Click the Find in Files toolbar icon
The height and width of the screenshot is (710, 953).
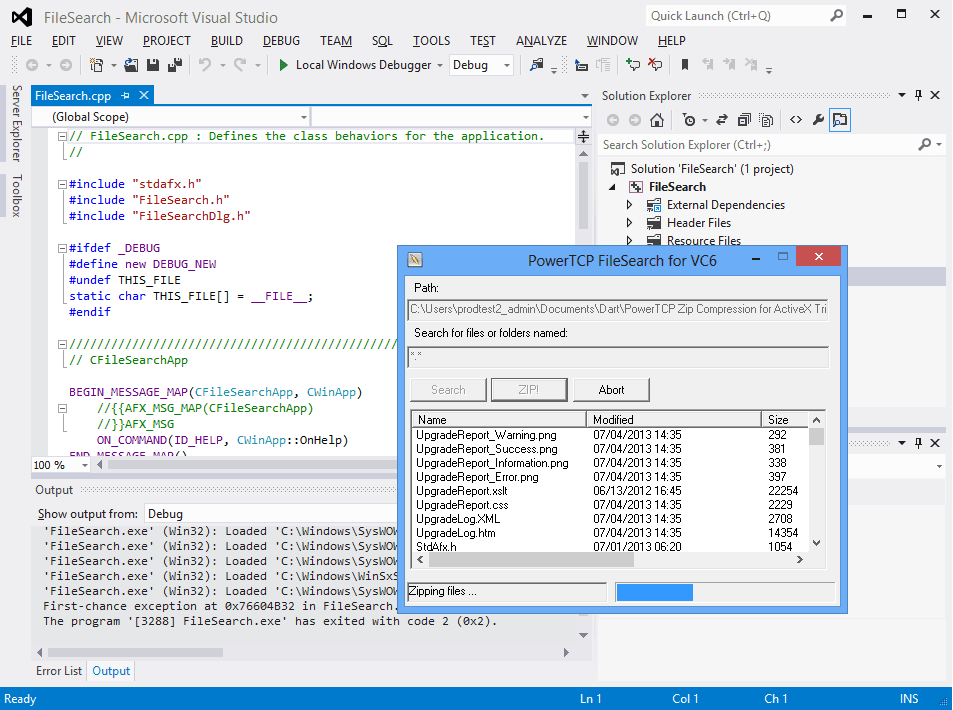536,65
